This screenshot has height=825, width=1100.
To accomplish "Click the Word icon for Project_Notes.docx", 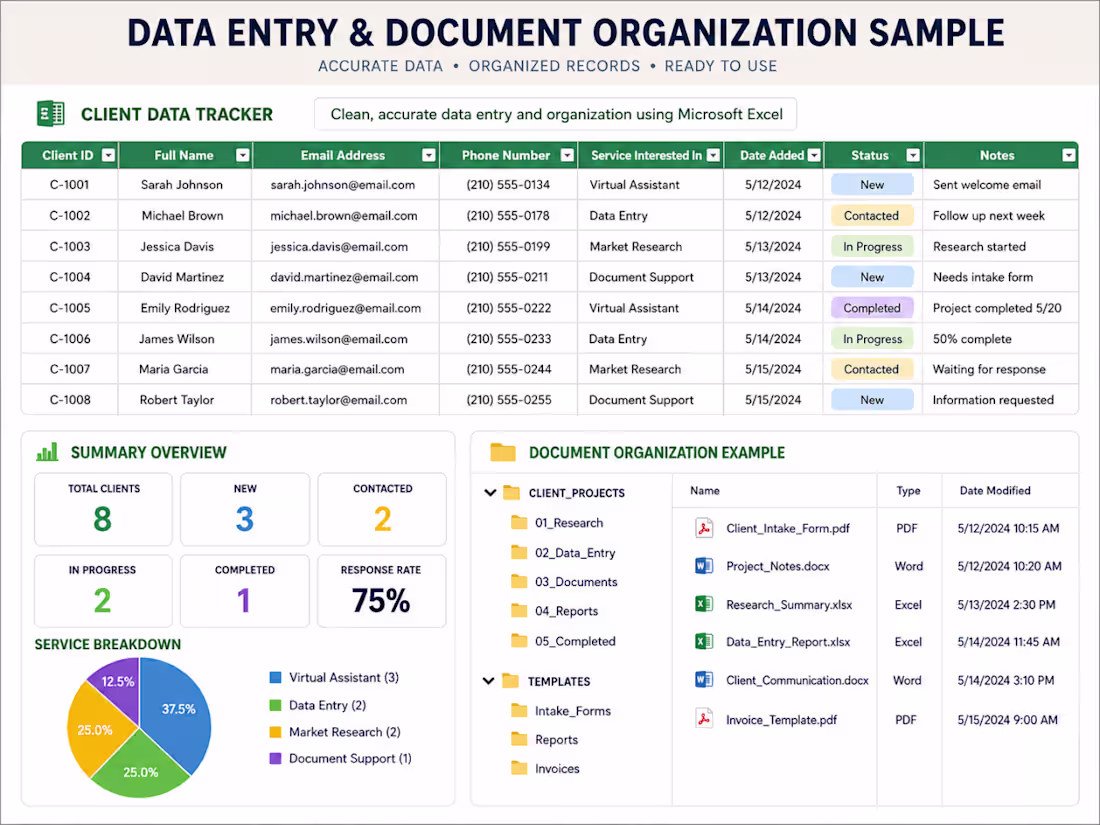I will pos(704,565).
